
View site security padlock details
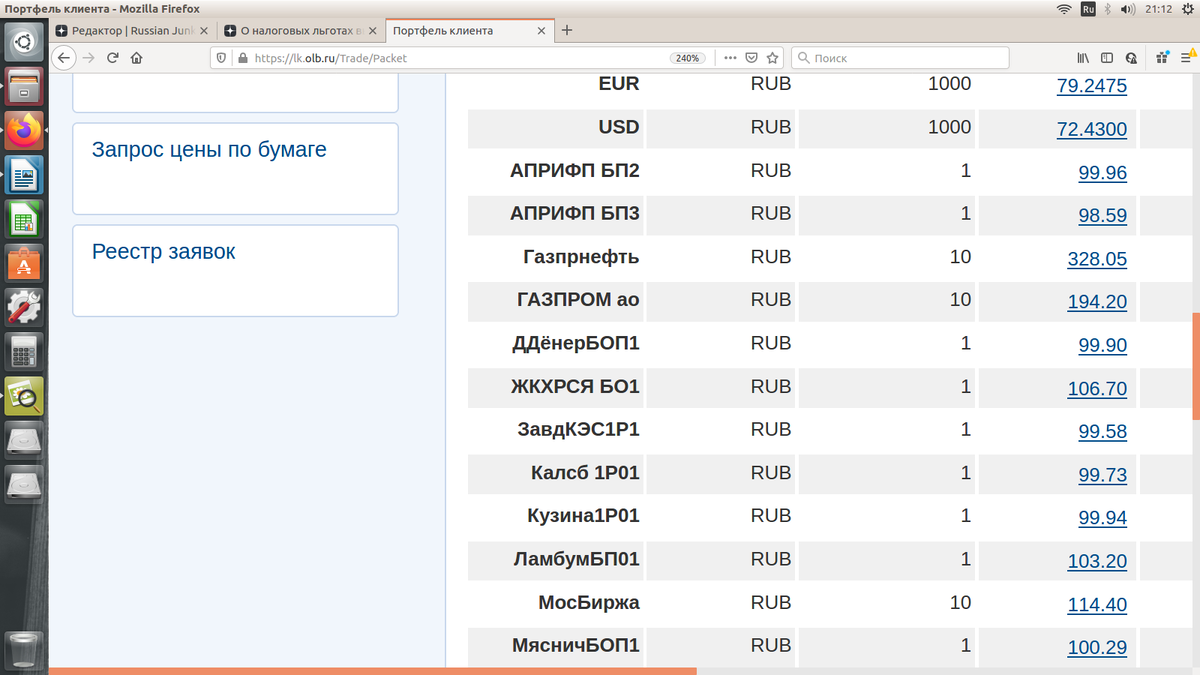[241, 58]
